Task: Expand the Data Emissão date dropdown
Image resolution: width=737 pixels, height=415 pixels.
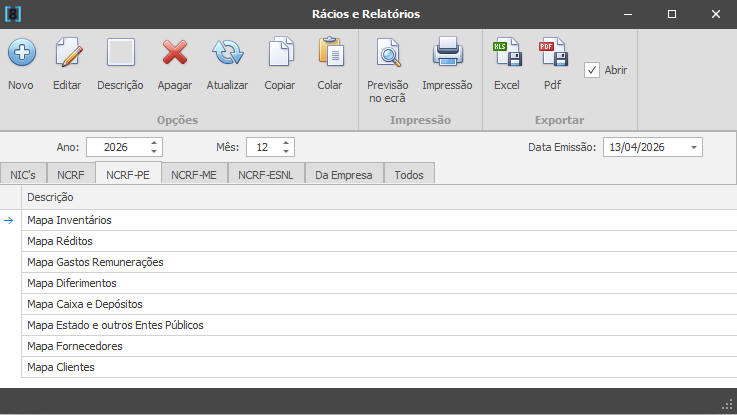Action: (693, 147)
